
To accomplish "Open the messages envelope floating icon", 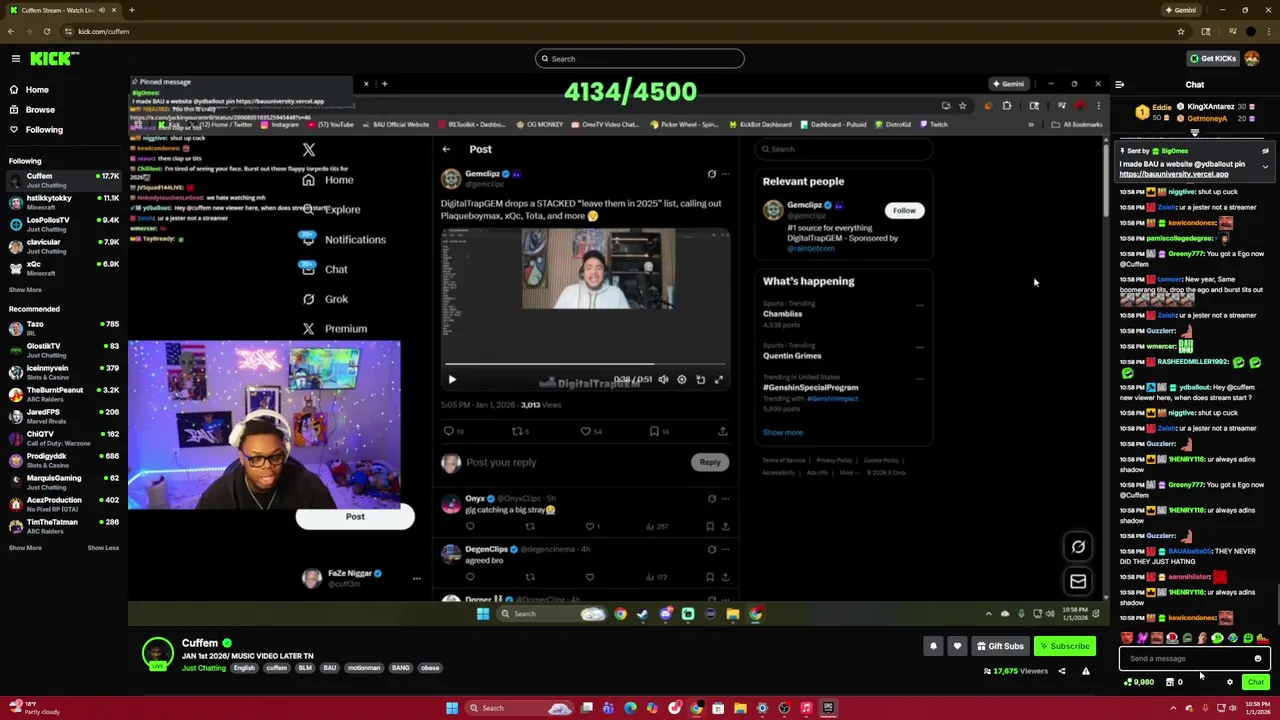I will coord(1078,582).
